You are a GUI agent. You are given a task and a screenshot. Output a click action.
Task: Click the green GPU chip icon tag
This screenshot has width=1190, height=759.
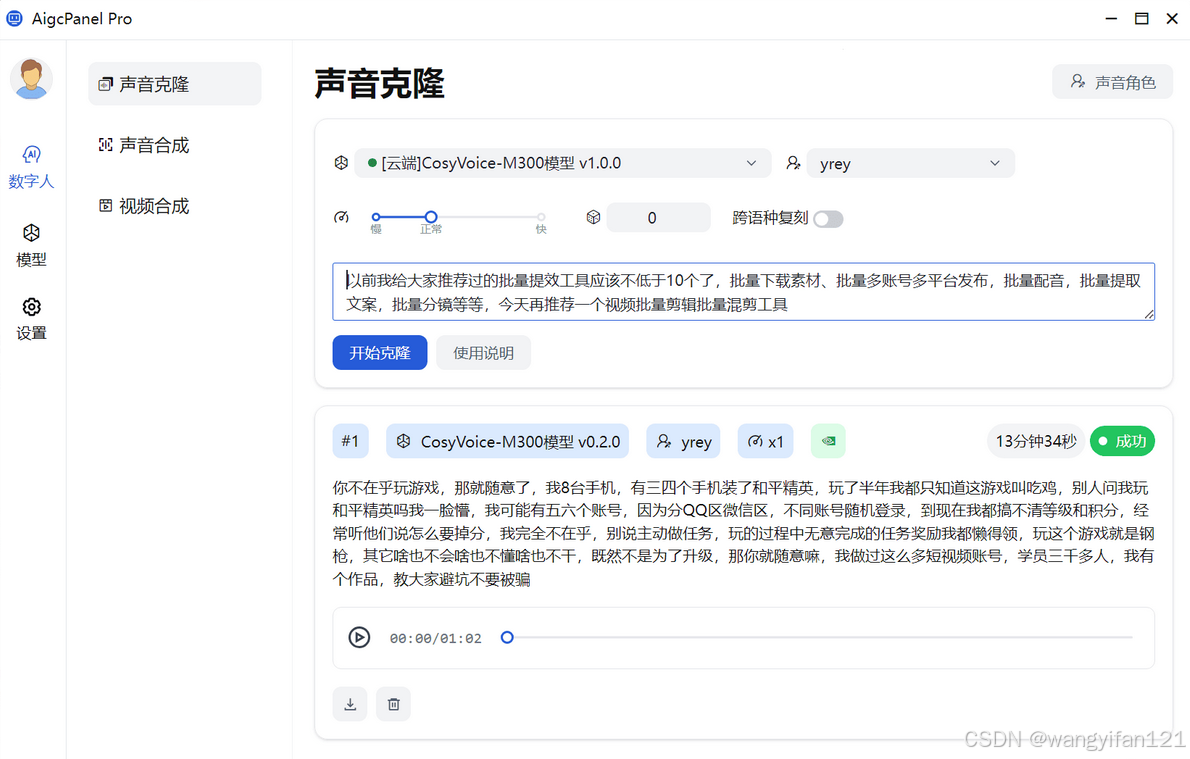point(828,441)
